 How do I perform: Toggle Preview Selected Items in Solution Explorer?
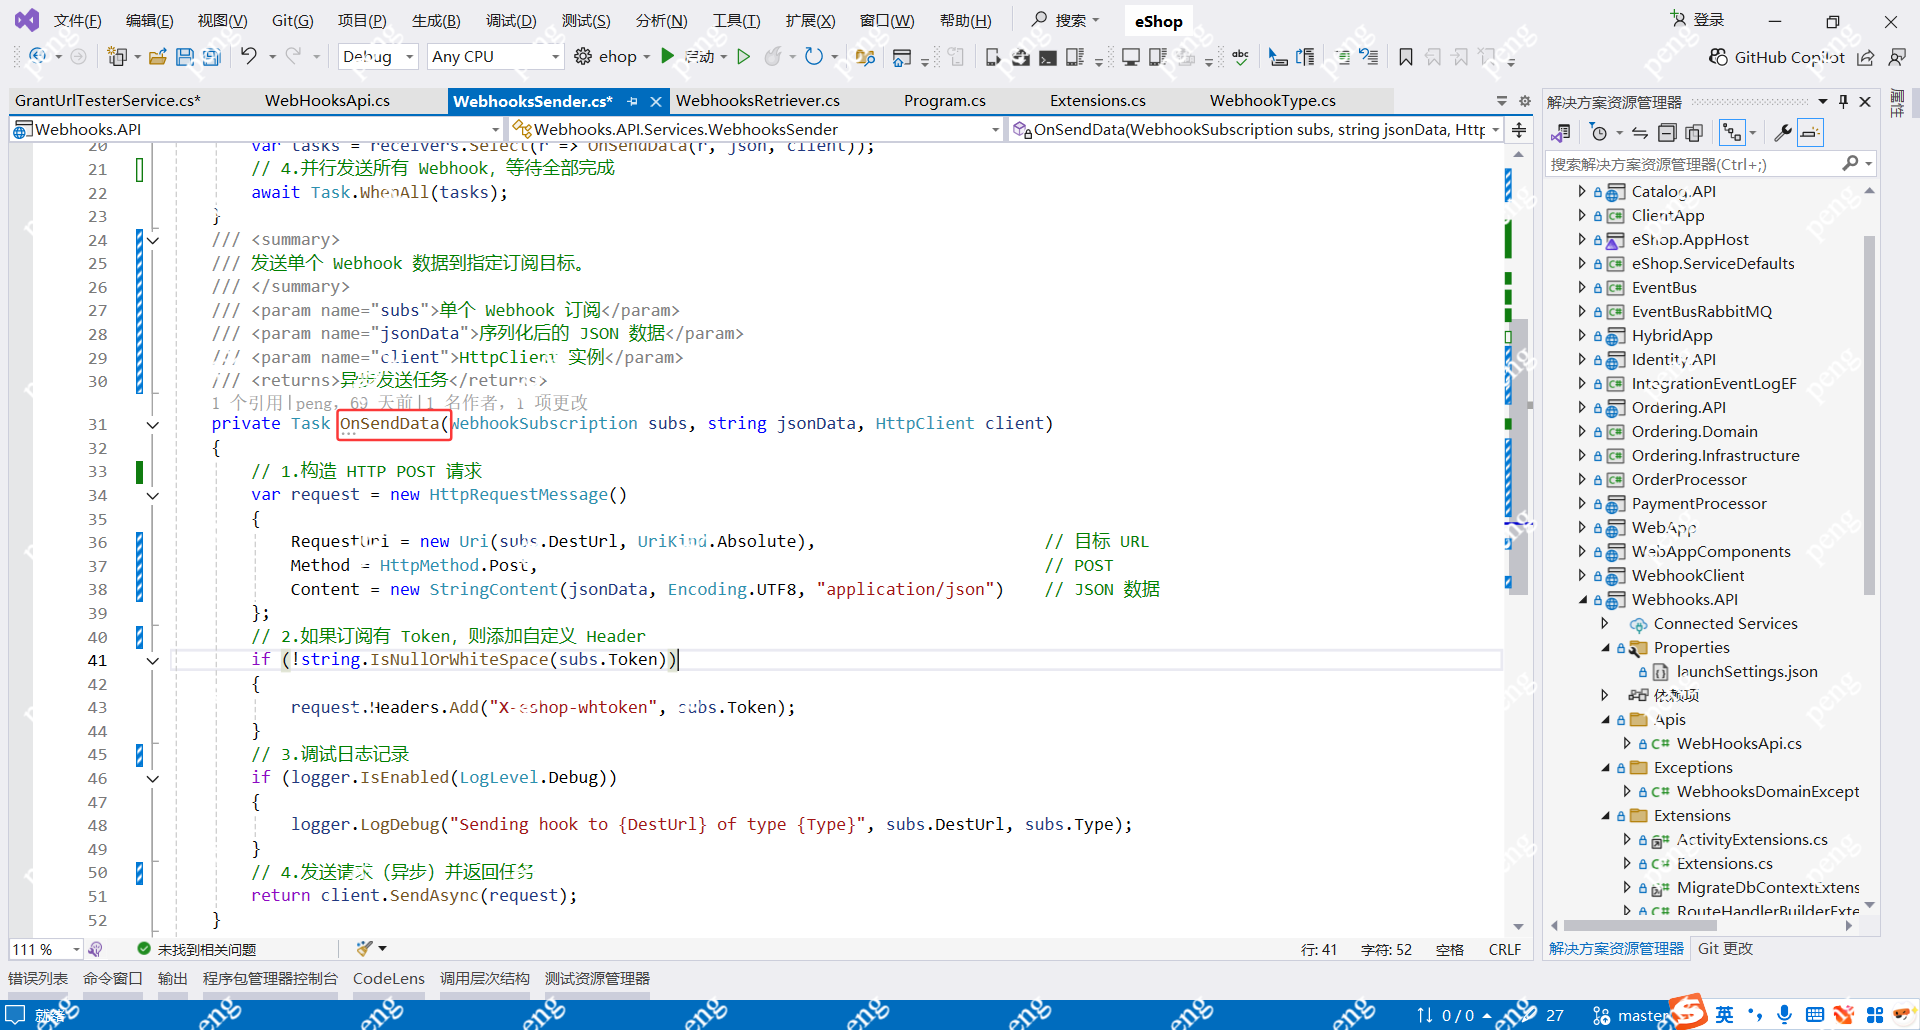[1810, 133]
